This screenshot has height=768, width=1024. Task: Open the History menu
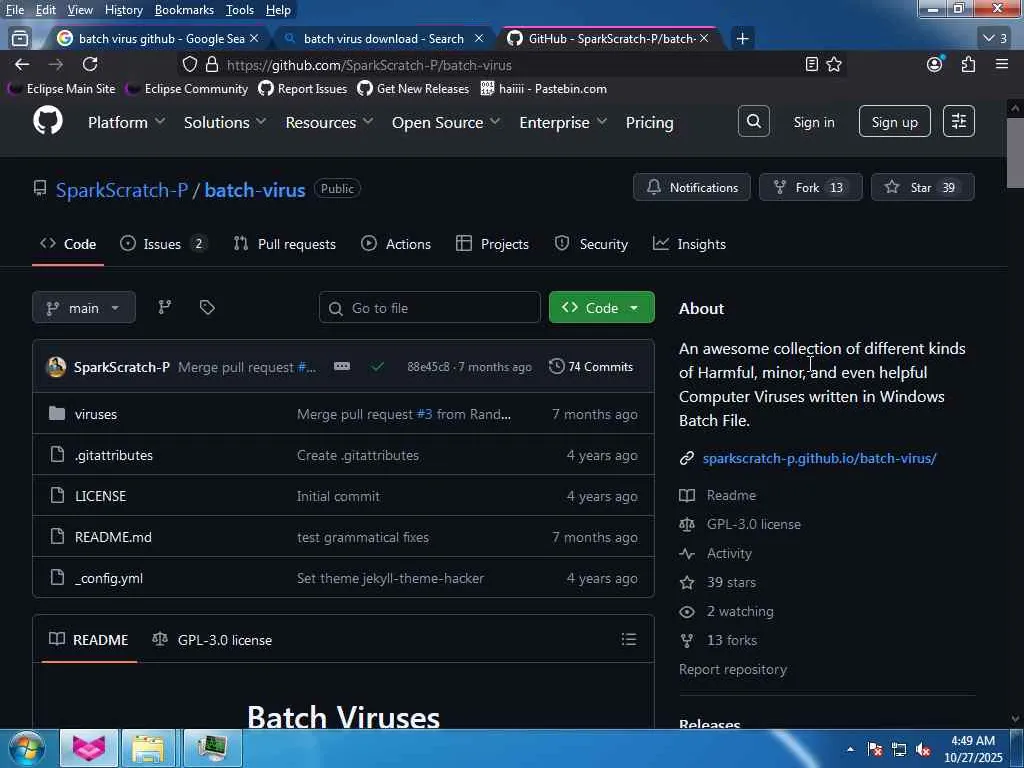[123, 10]
